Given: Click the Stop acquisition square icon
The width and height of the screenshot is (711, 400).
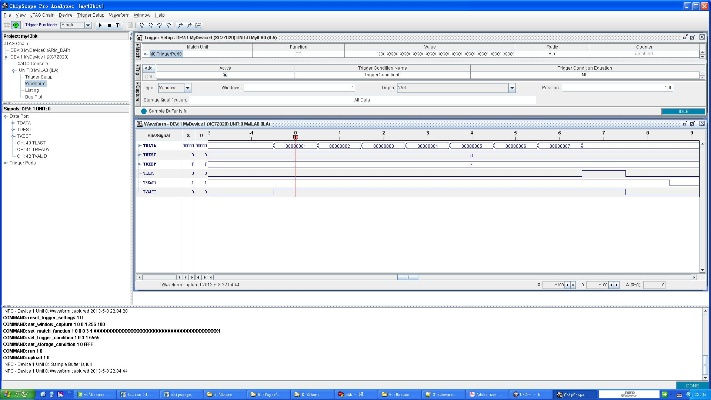Looking at the screenshot, I should click(x=107, y=25).
